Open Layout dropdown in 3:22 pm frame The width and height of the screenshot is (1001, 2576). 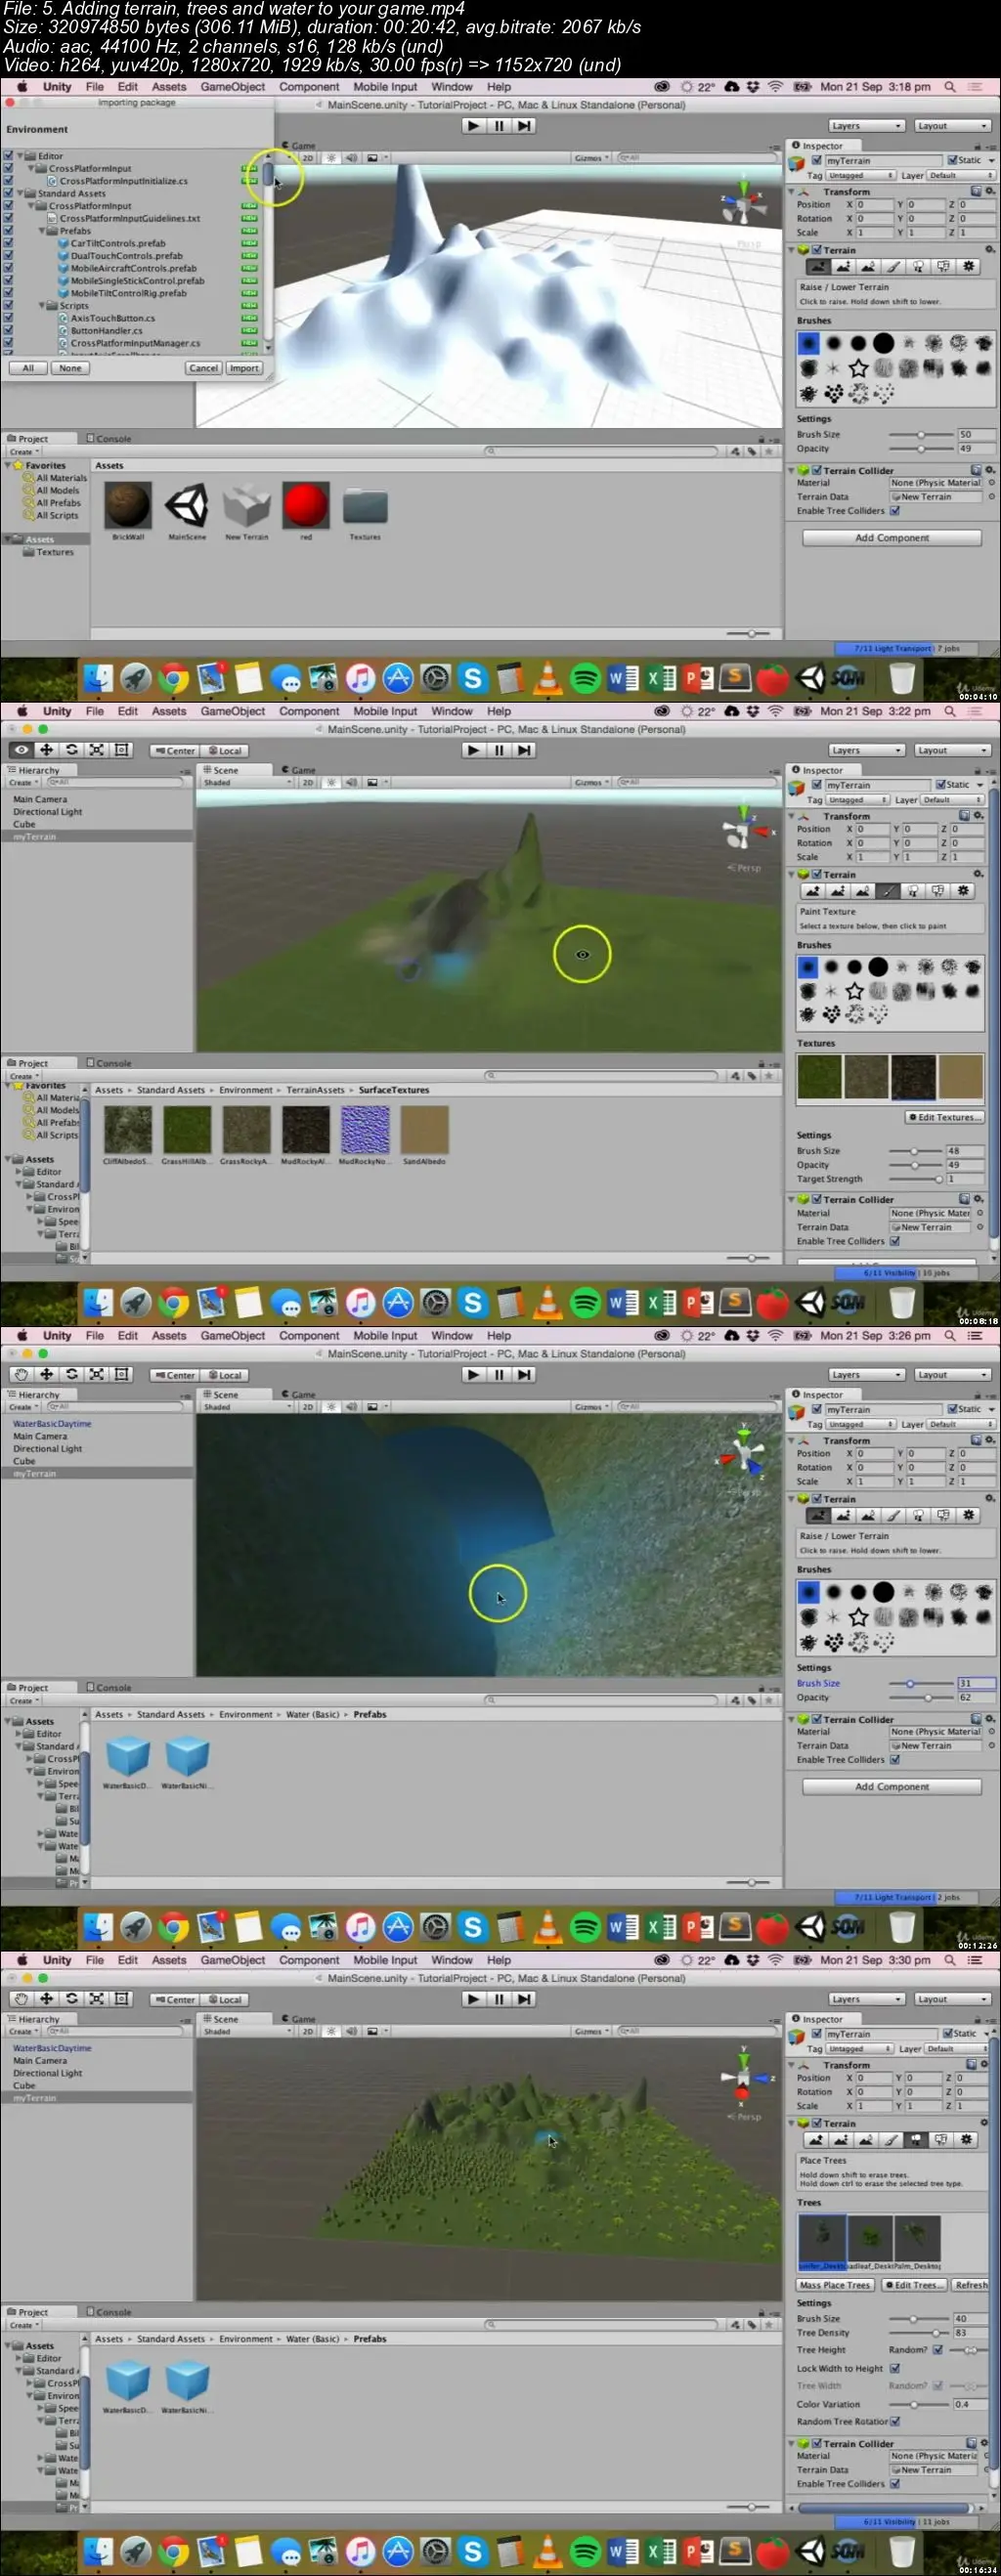coord(953,750)
